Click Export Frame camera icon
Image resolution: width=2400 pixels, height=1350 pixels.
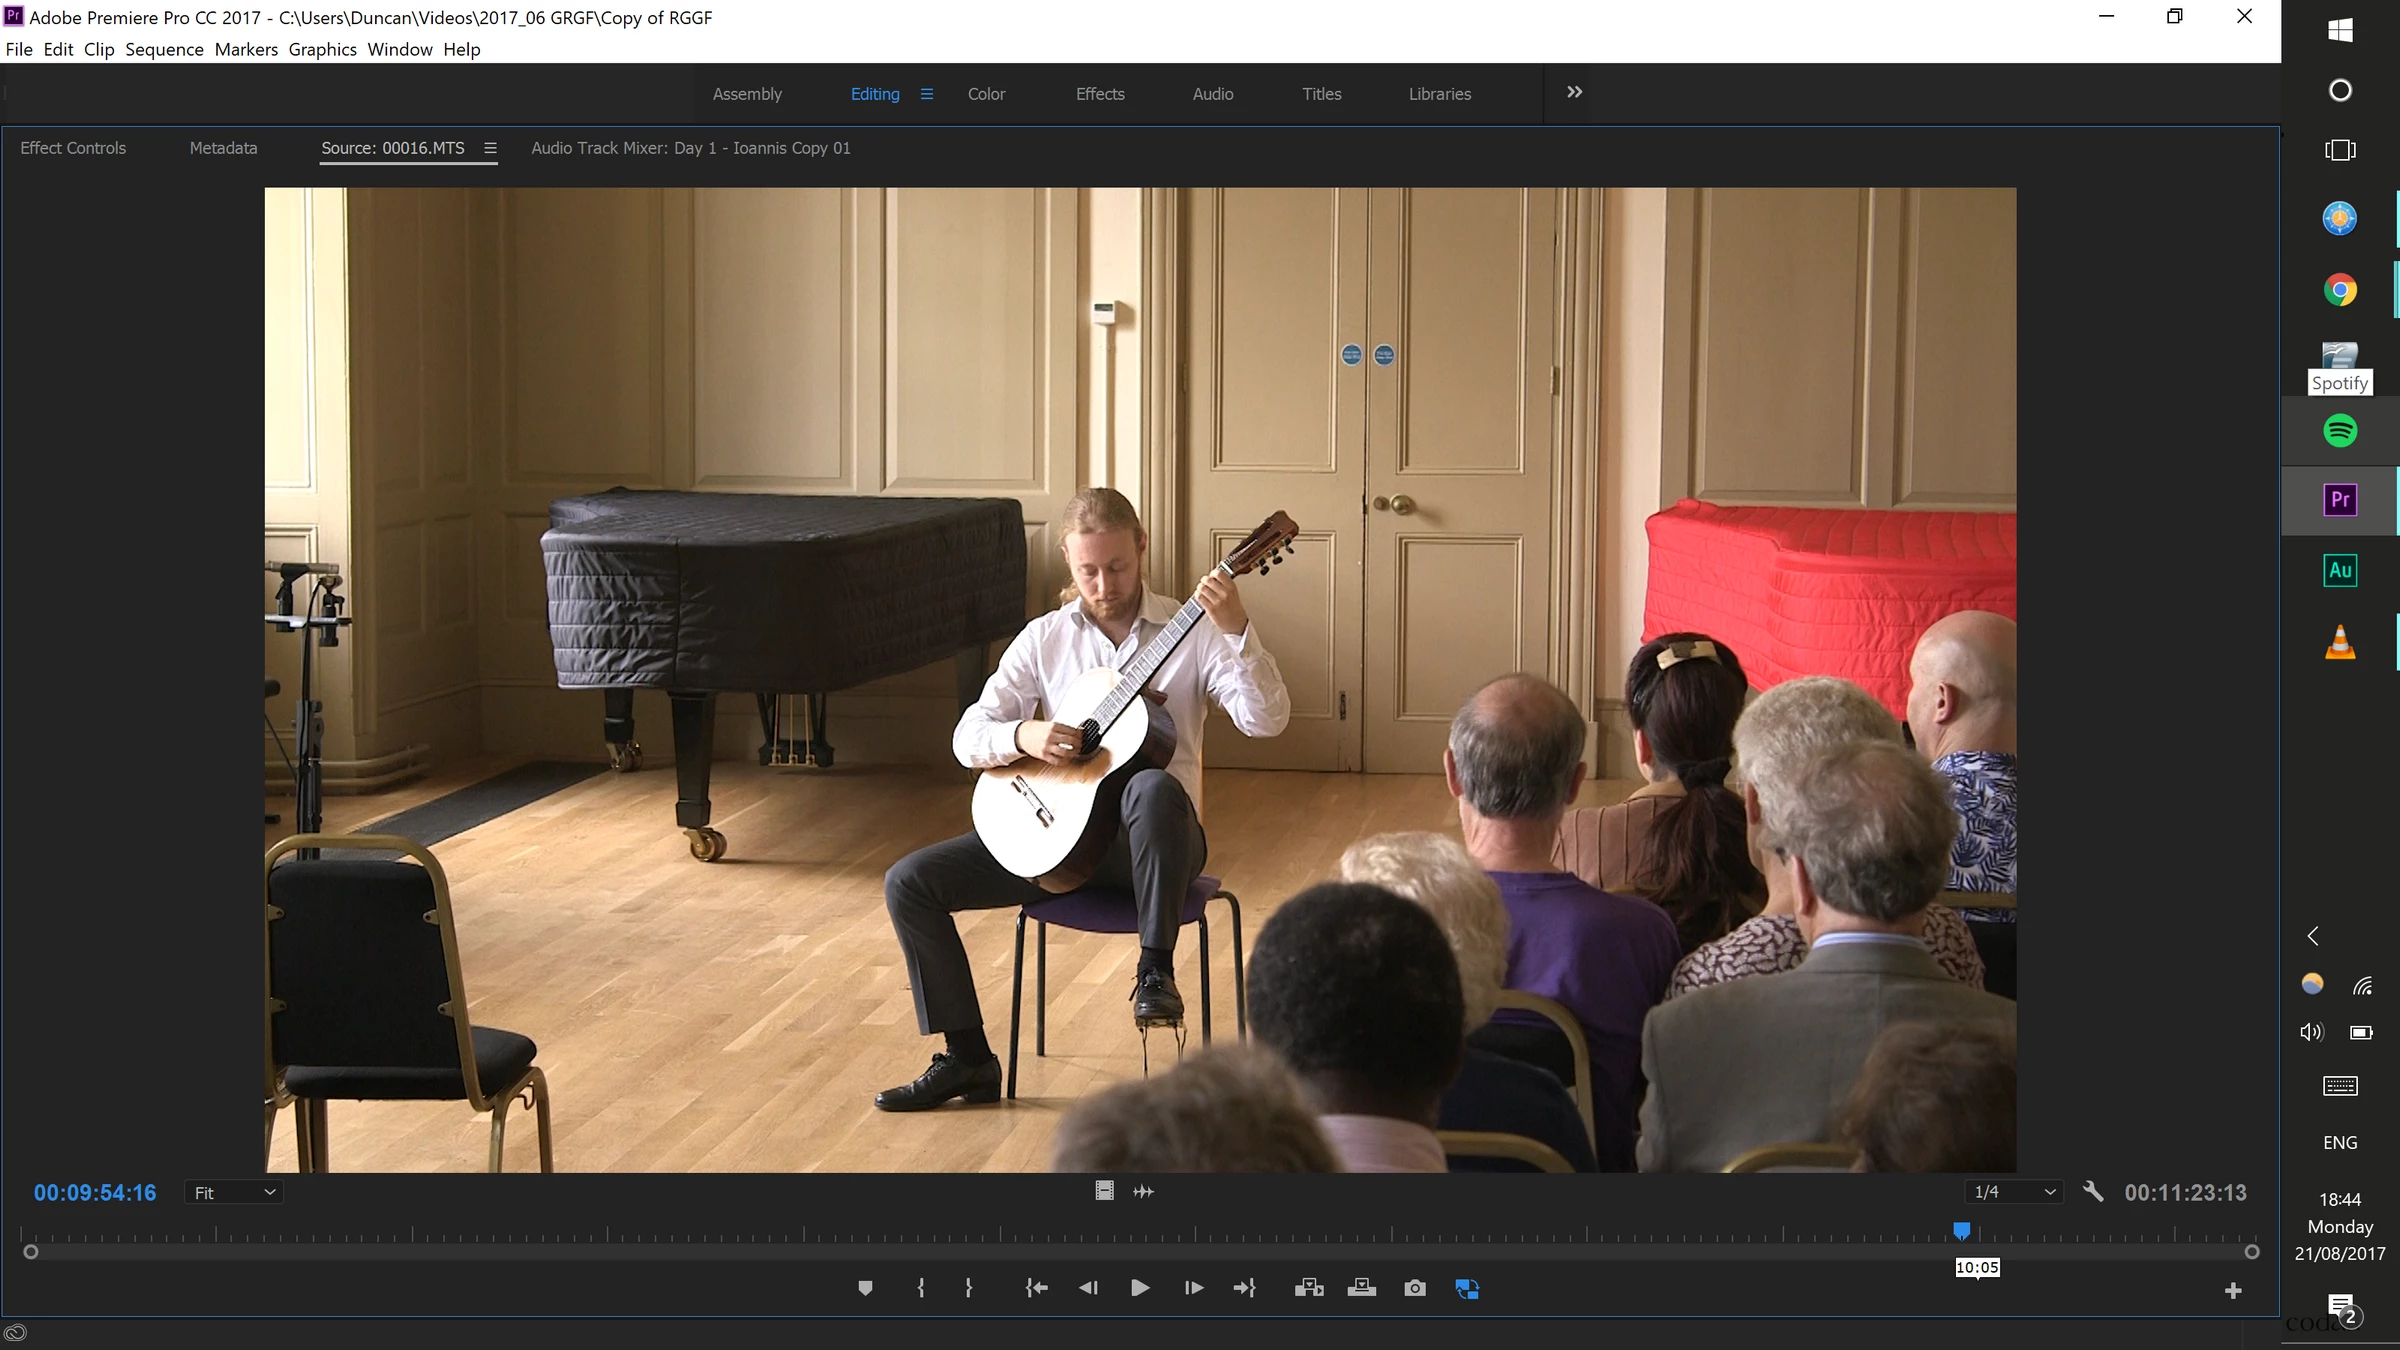pos(1414,1288)
